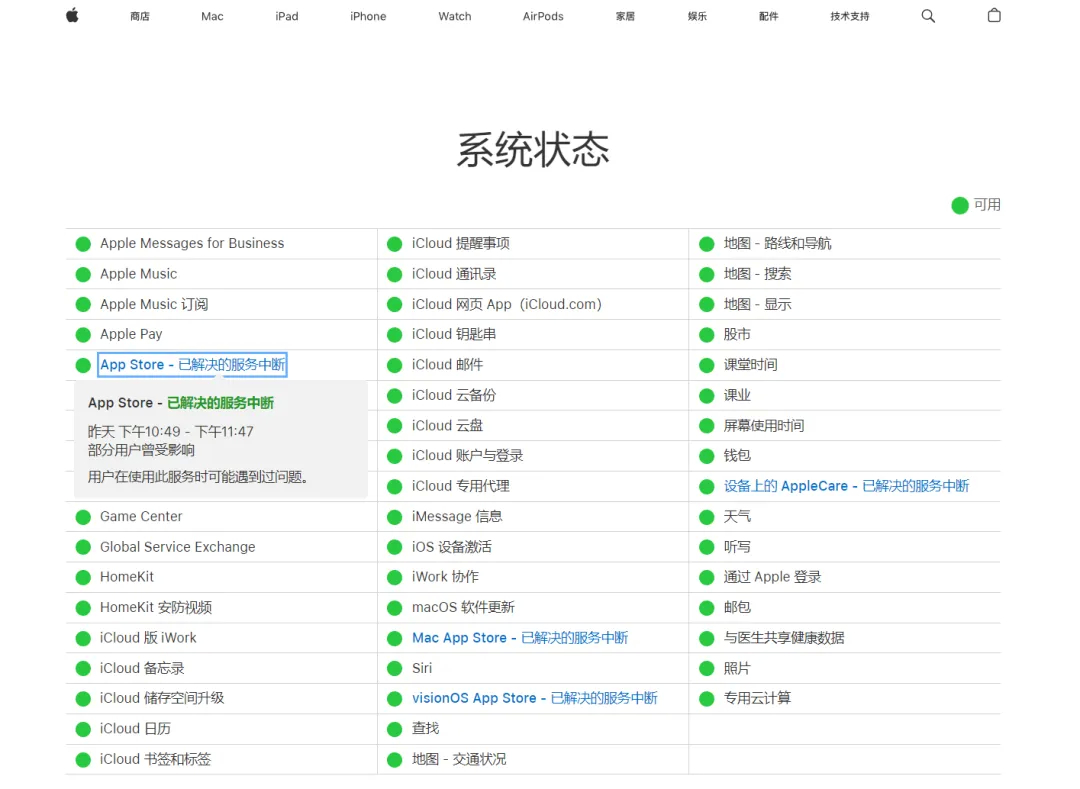Click the 可用 legend label
The image size is (1080, 789).
click(x=987, y=205)
